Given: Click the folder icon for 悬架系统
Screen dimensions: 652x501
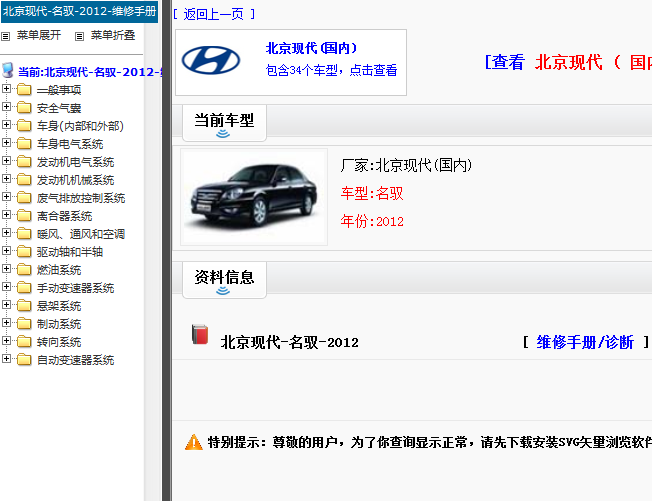Looking at the screenshot, I should [x=24, y=306].
